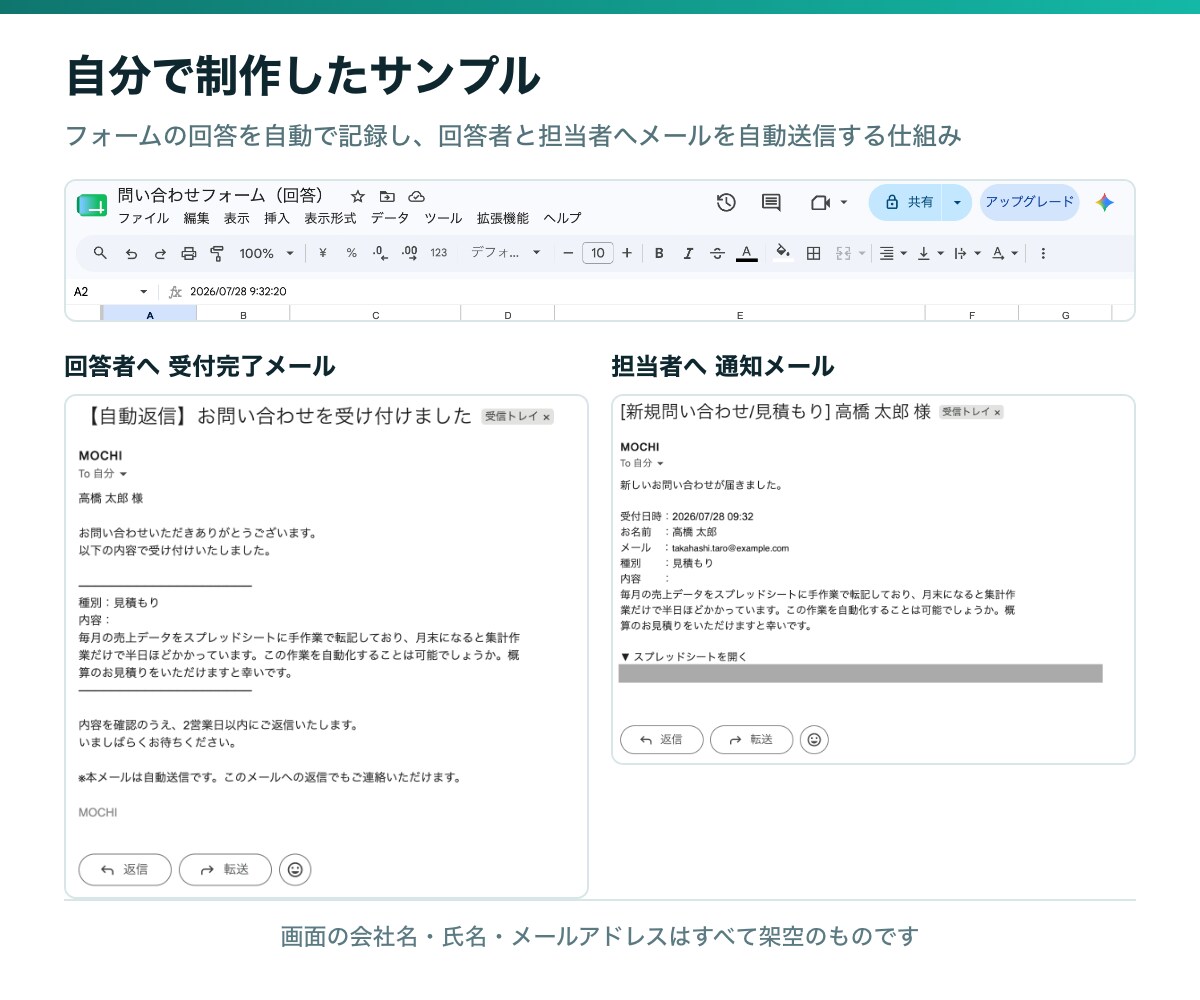Open the toolbar three-dot more menu

[x=1043, y=254]
